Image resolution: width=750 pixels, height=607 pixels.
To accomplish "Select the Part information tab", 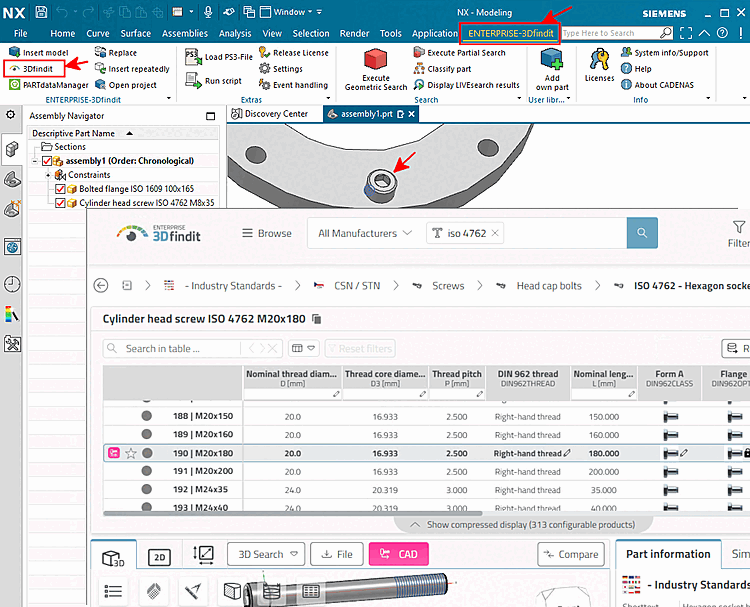I will click(x=668, y=554).
